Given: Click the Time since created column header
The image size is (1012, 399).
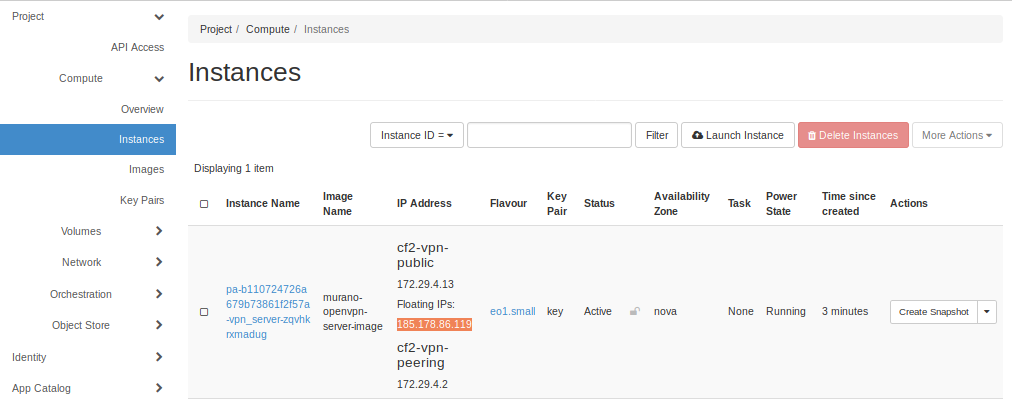Looking at the screenshot, I should (849, 203).
